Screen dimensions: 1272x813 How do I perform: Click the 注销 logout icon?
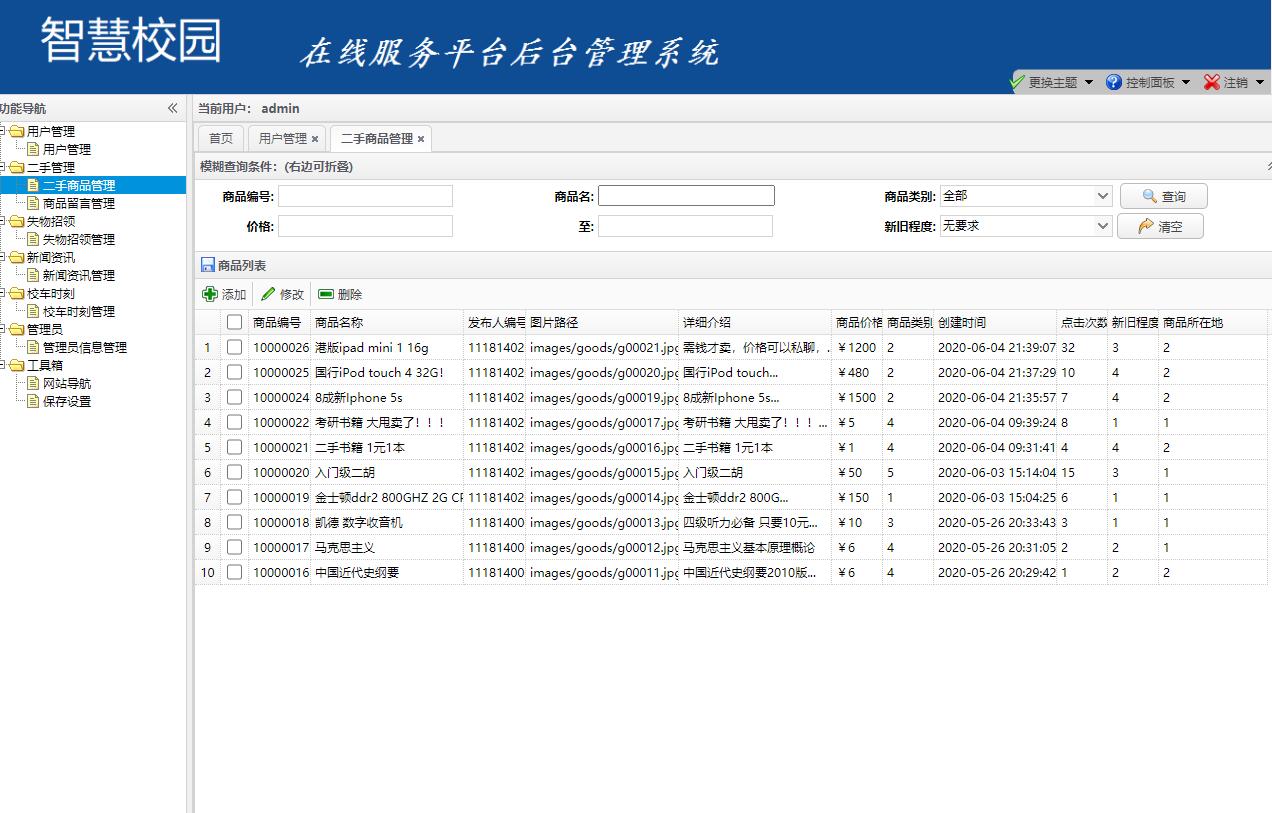(x=1210, y=83)
